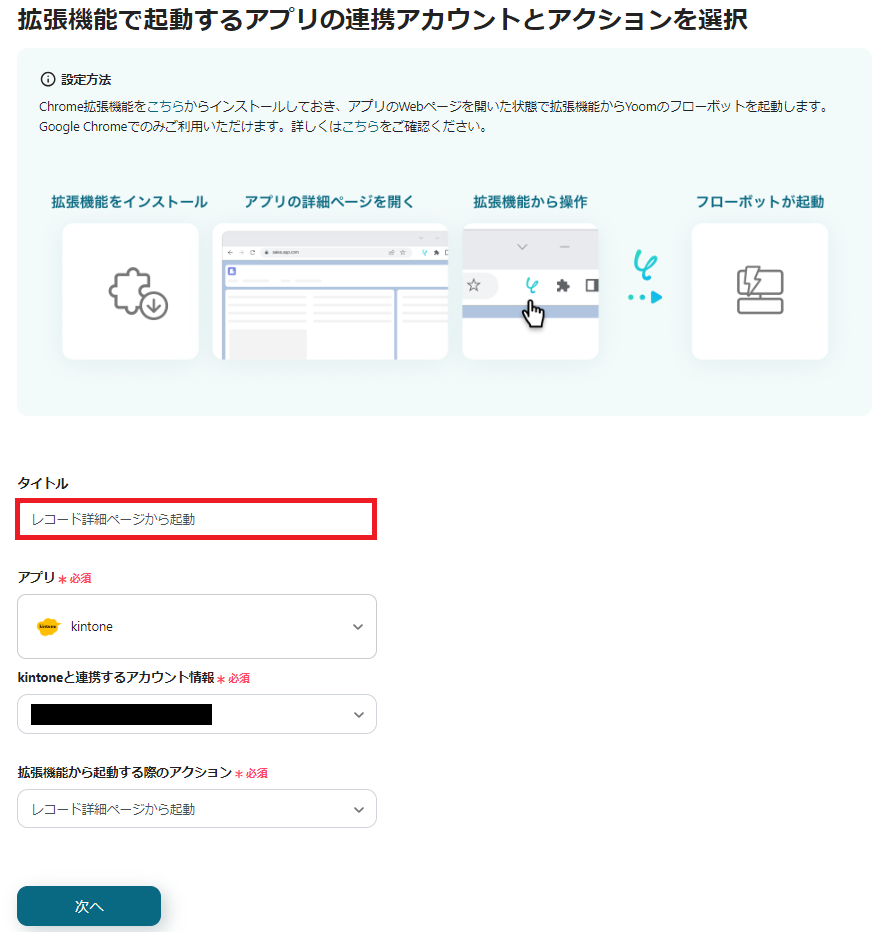Open the アプリ kintone dropdown

197,626
